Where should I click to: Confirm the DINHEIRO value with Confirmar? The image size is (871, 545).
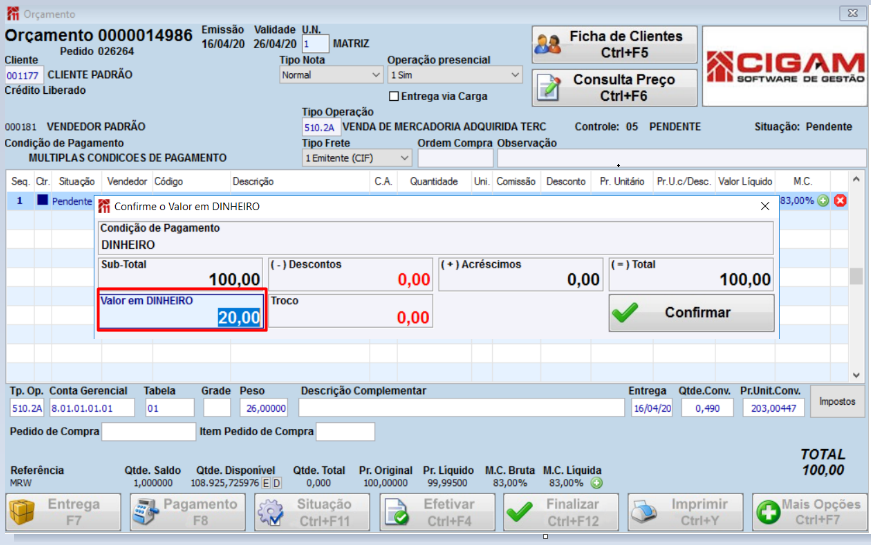coord(692,313)
